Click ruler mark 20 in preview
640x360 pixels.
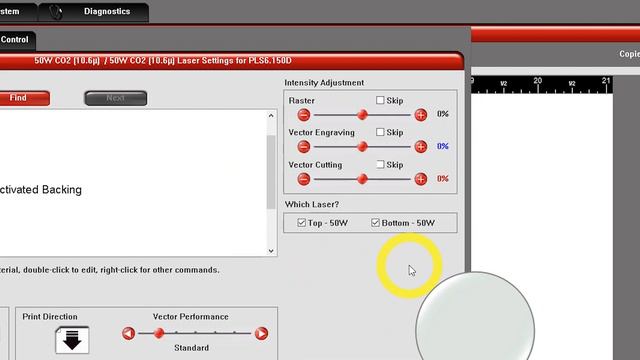tap(538, 80)
